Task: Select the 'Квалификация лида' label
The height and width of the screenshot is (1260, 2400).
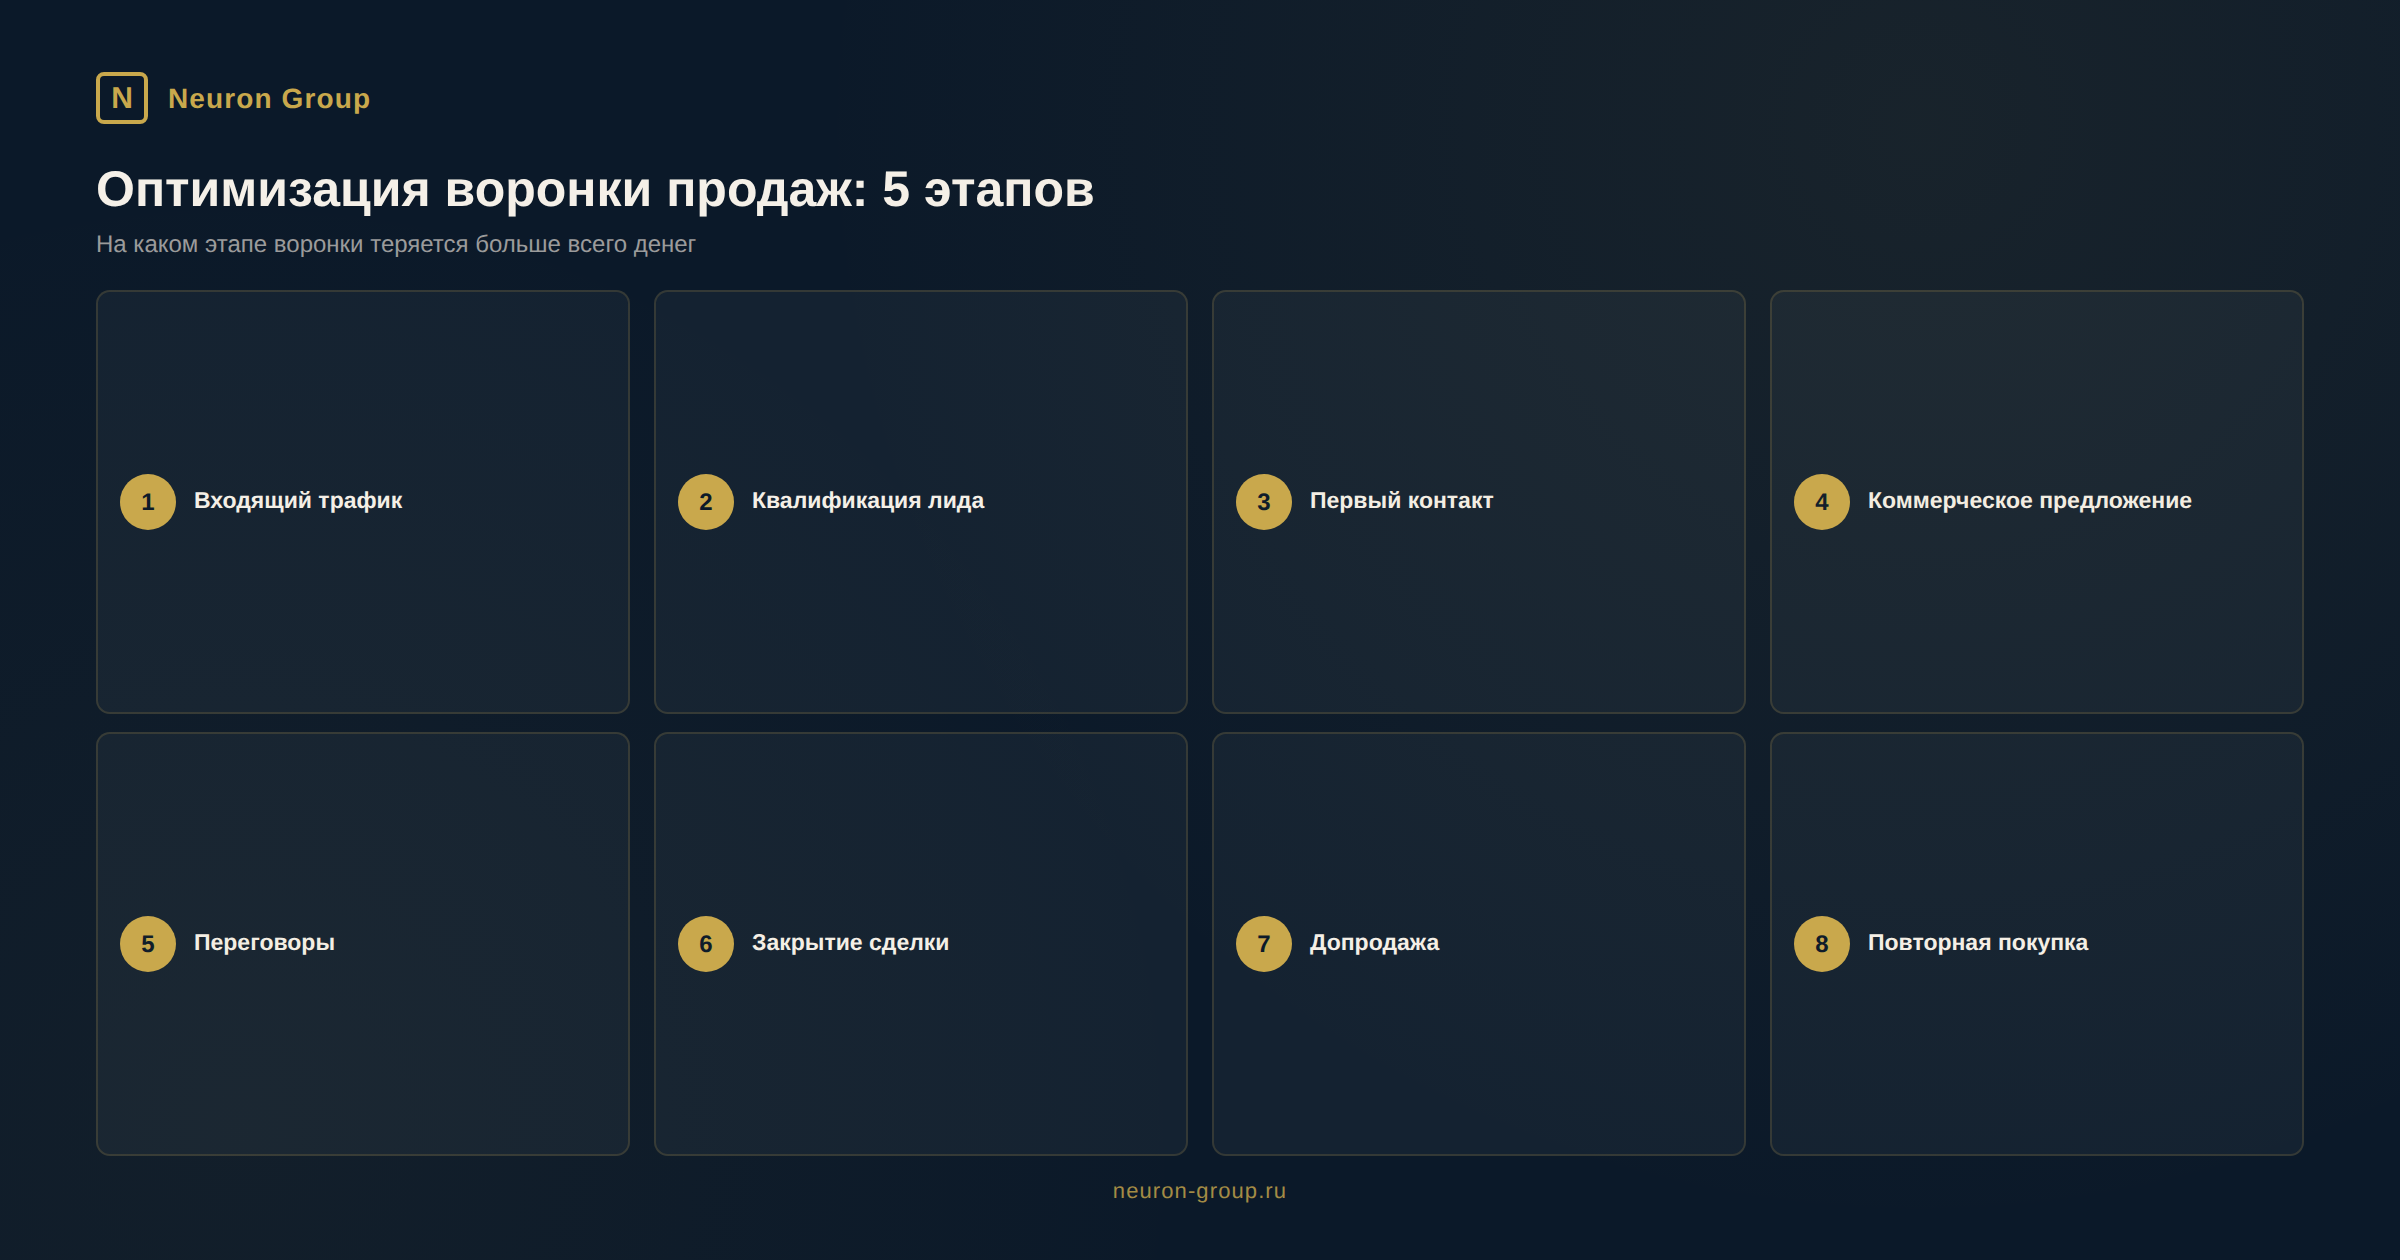Action: [868, 501]
